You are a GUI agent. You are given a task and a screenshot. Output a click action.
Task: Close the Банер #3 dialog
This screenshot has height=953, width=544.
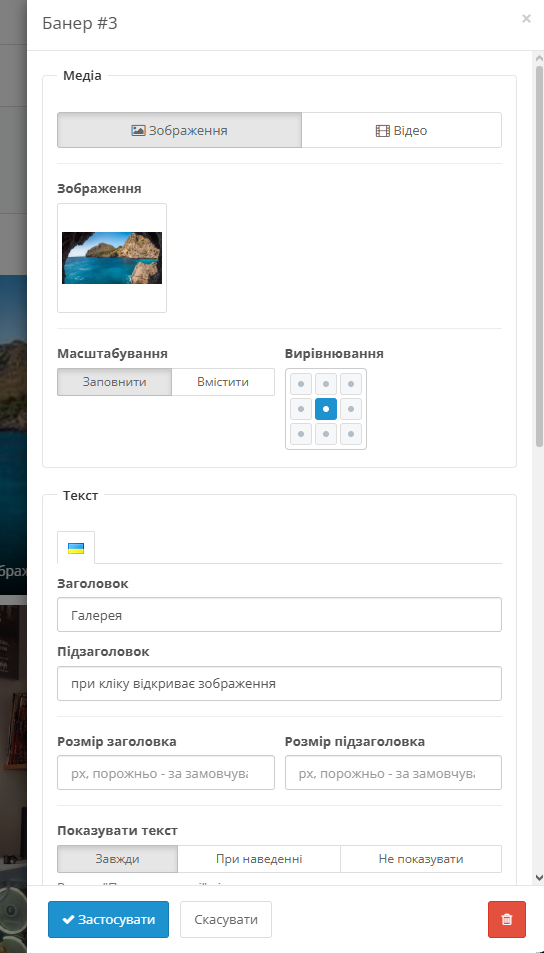point(526,19)
